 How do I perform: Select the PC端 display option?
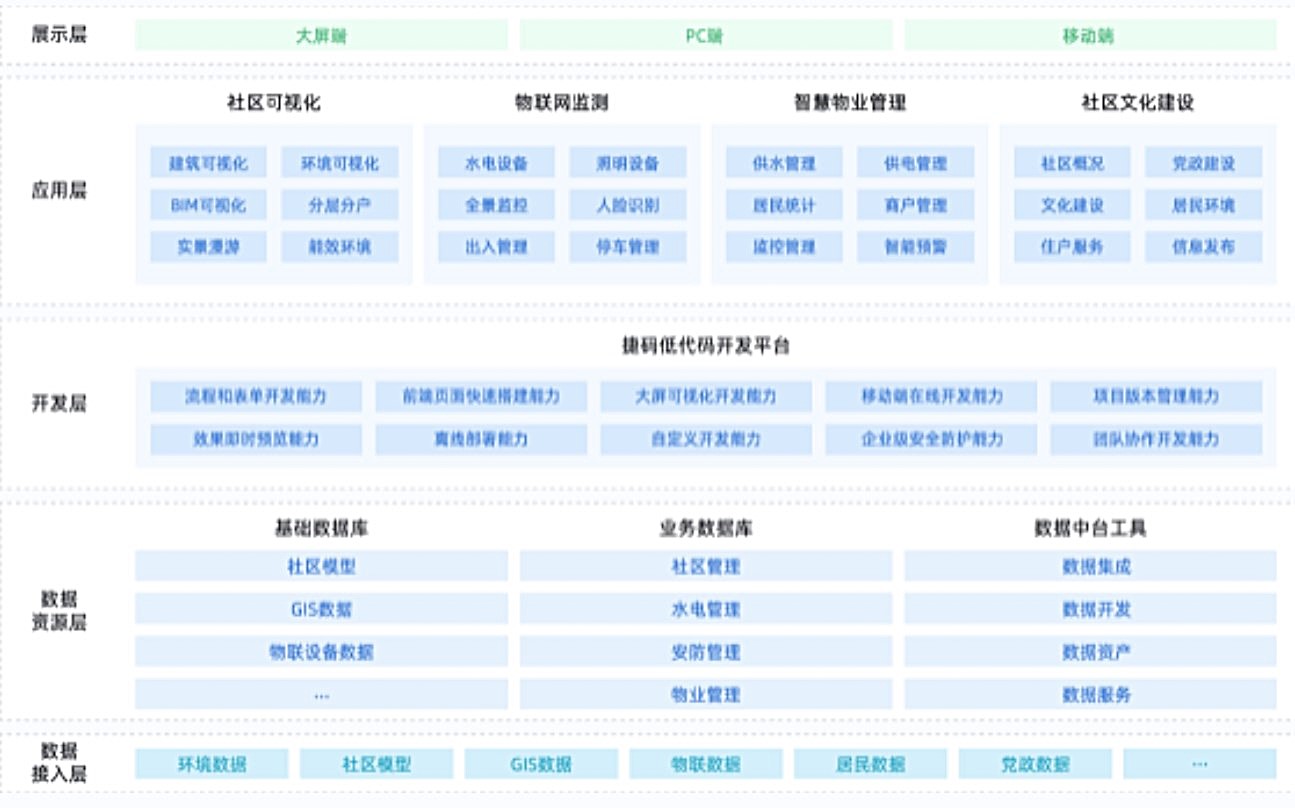[x=705, y=36]
